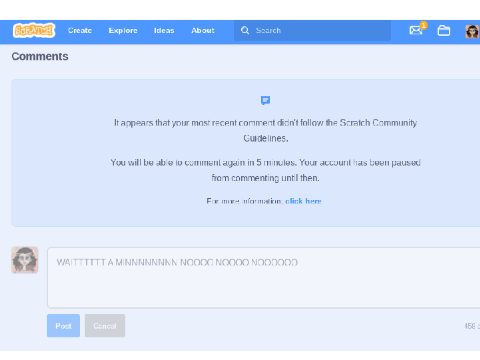Click the comment text box
The width and height of the screenshot is (480, 360).
263,277
